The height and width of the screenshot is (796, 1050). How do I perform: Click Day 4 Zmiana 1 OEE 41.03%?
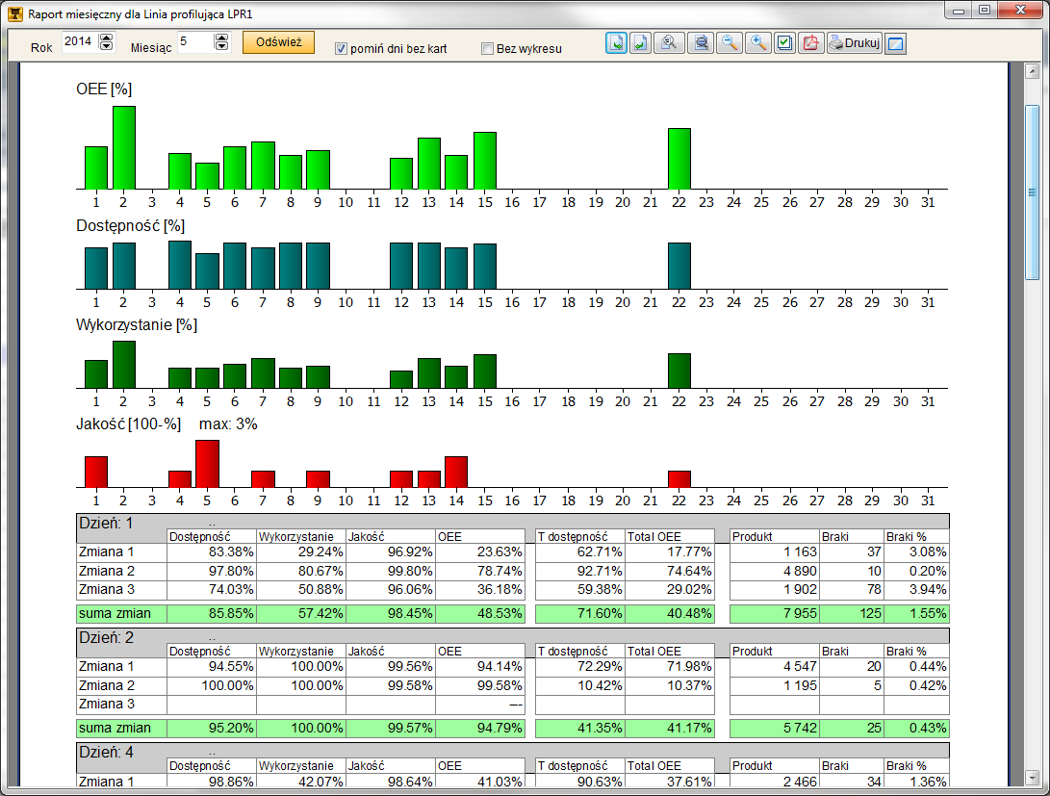(480, 781)
